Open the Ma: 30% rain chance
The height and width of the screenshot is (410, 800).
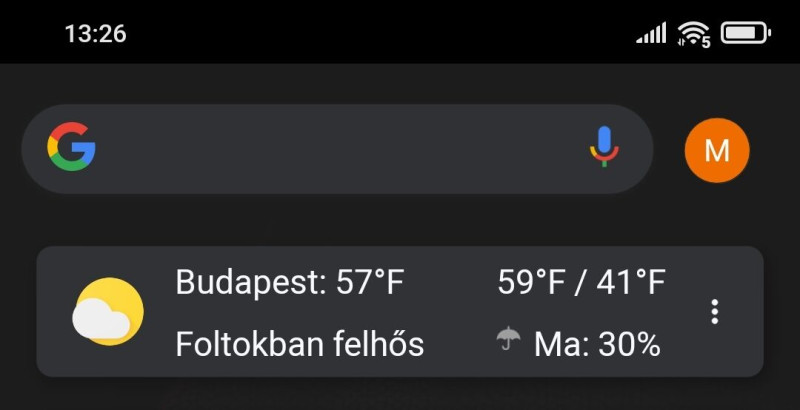(x=597, y=344)
